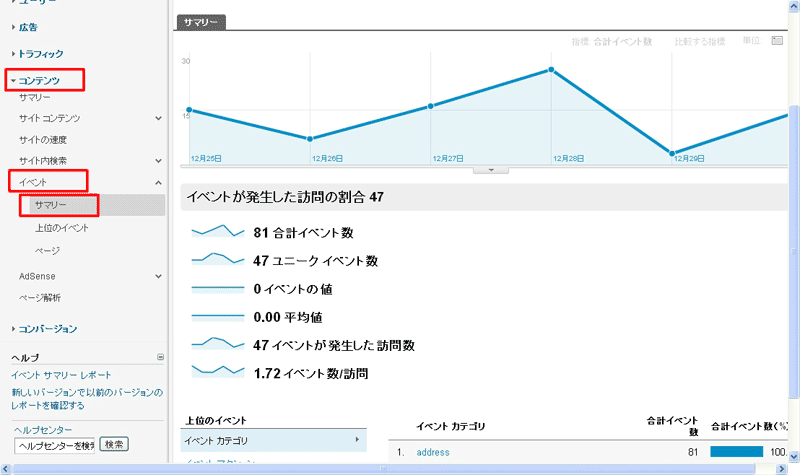Image resolution: width=800 pixels, height=475 pixels.
Task: Open ページ under イベント
Action: 47,251
